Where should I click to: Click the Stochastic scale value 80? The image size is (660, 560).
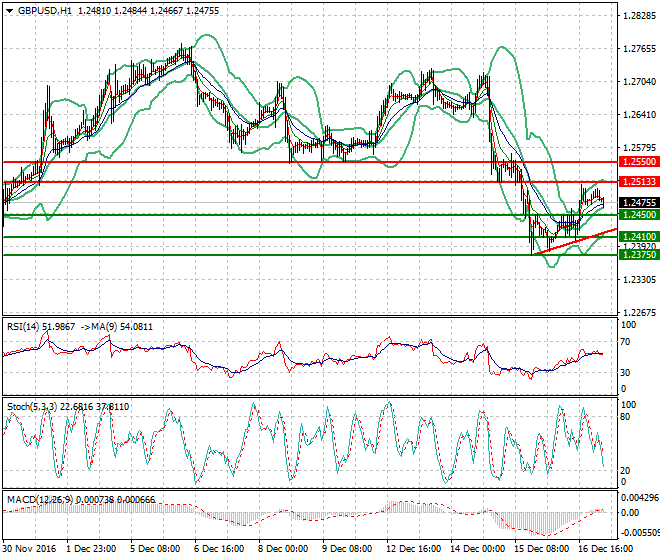[x=625, y=417]
